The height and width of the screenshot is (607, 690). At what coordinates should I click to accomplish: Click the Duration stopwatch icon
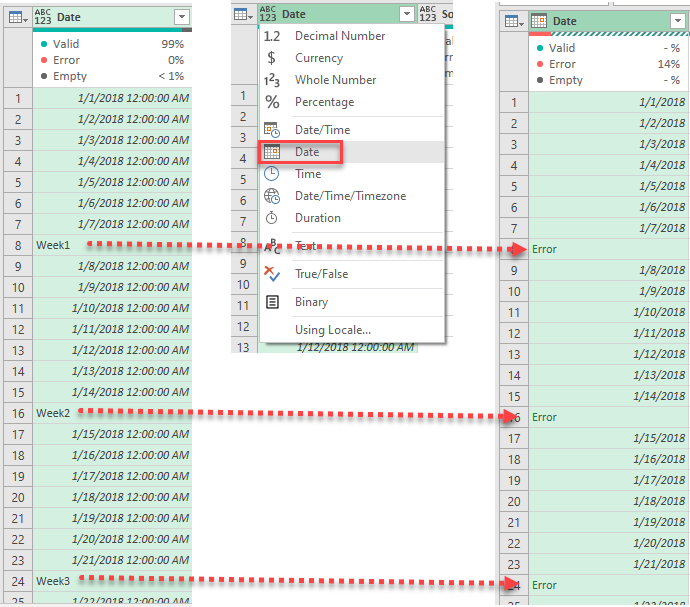click(271, 218)
